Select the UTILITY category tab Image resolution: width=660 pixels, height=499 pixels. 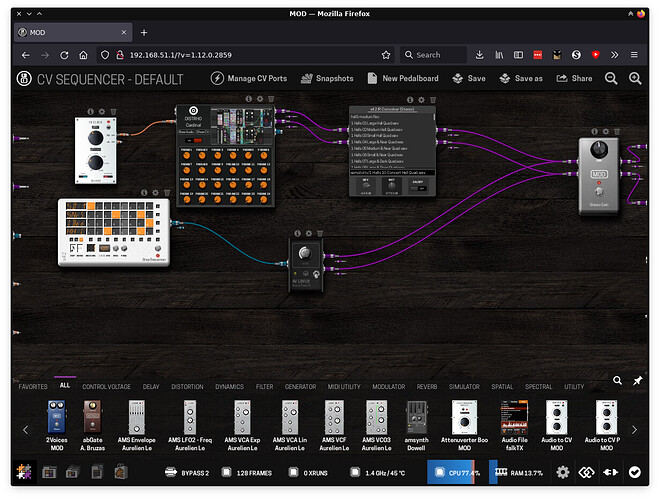pos(574,387)
